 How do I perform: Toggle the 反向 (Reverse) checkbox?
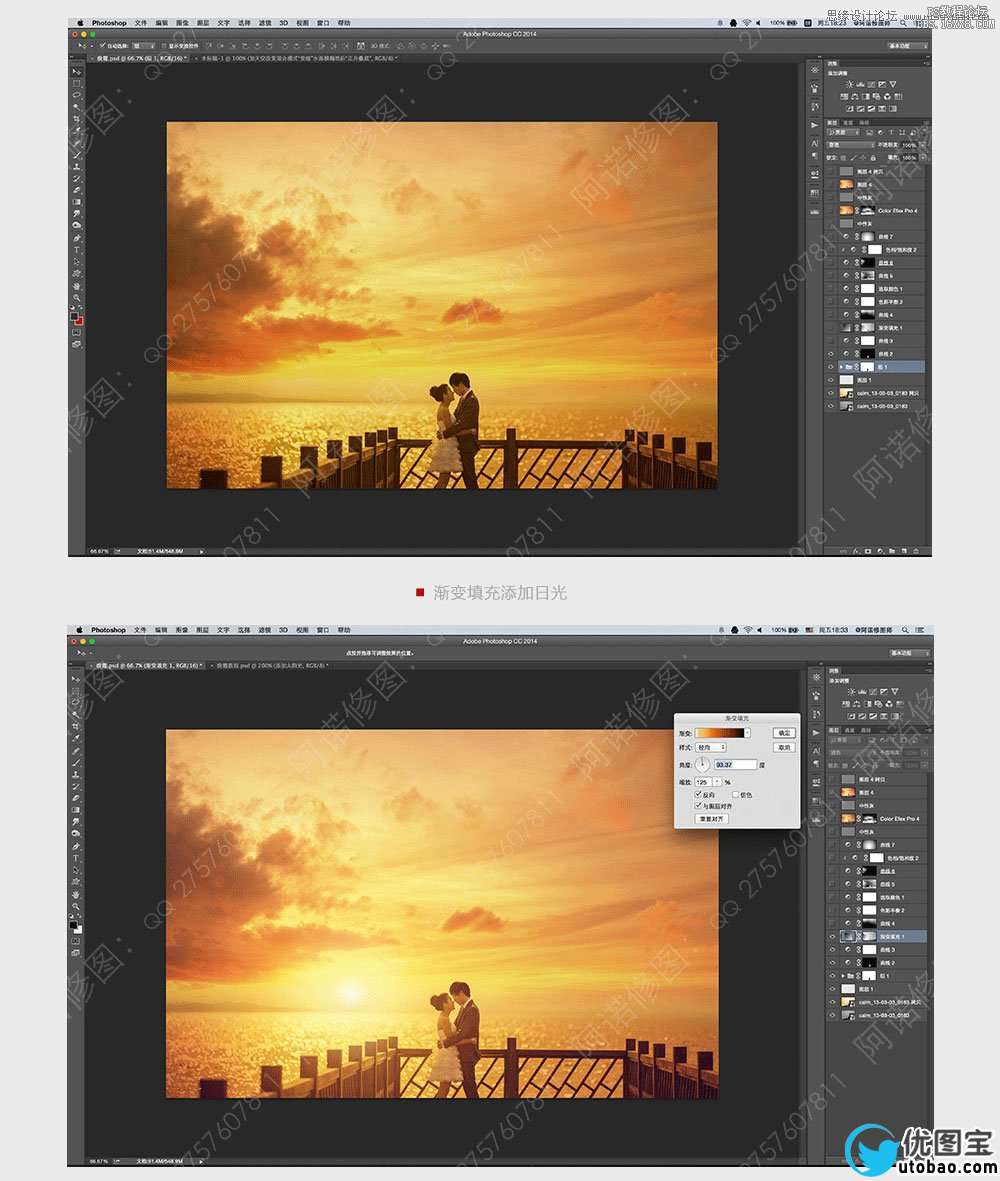point(698,795)
